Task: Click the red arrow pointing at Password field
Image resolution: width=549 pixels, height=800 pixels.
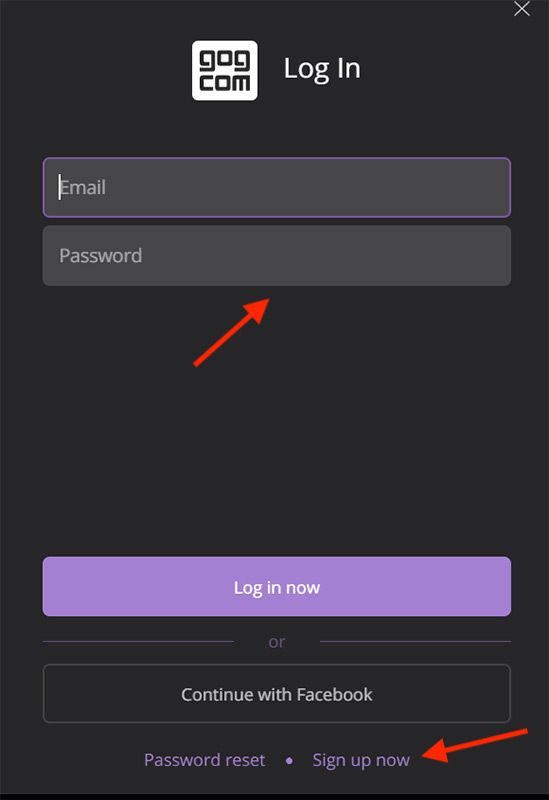Action: (x=232, y=332)
